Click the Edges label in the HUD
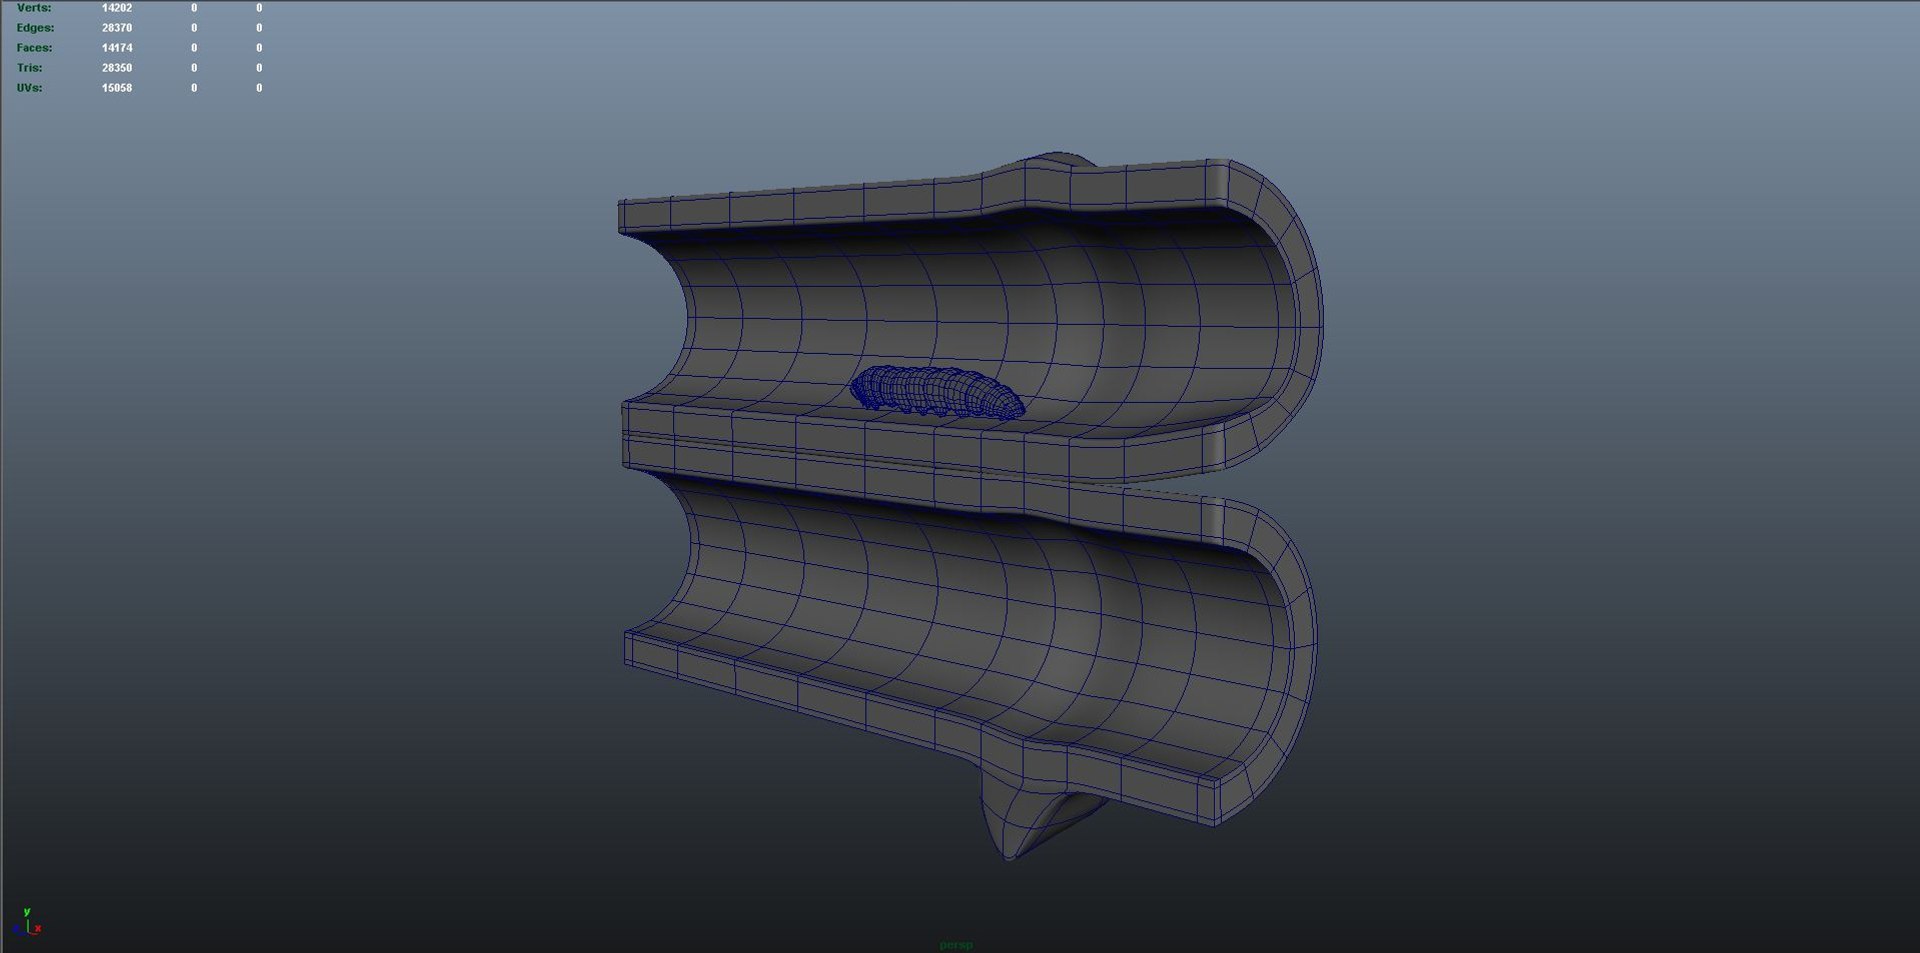Screen dimensions: 1920x953 (36, 28)
